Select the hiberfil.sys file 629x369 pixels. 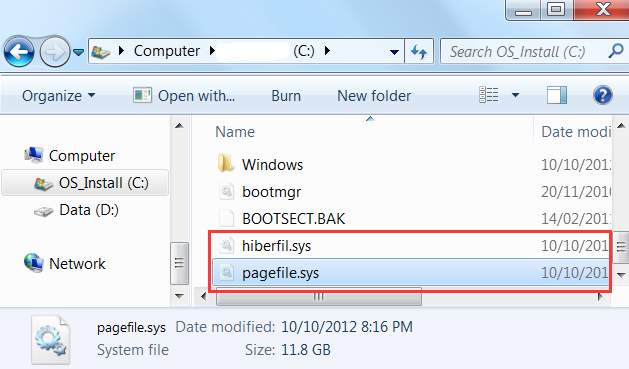277,246
